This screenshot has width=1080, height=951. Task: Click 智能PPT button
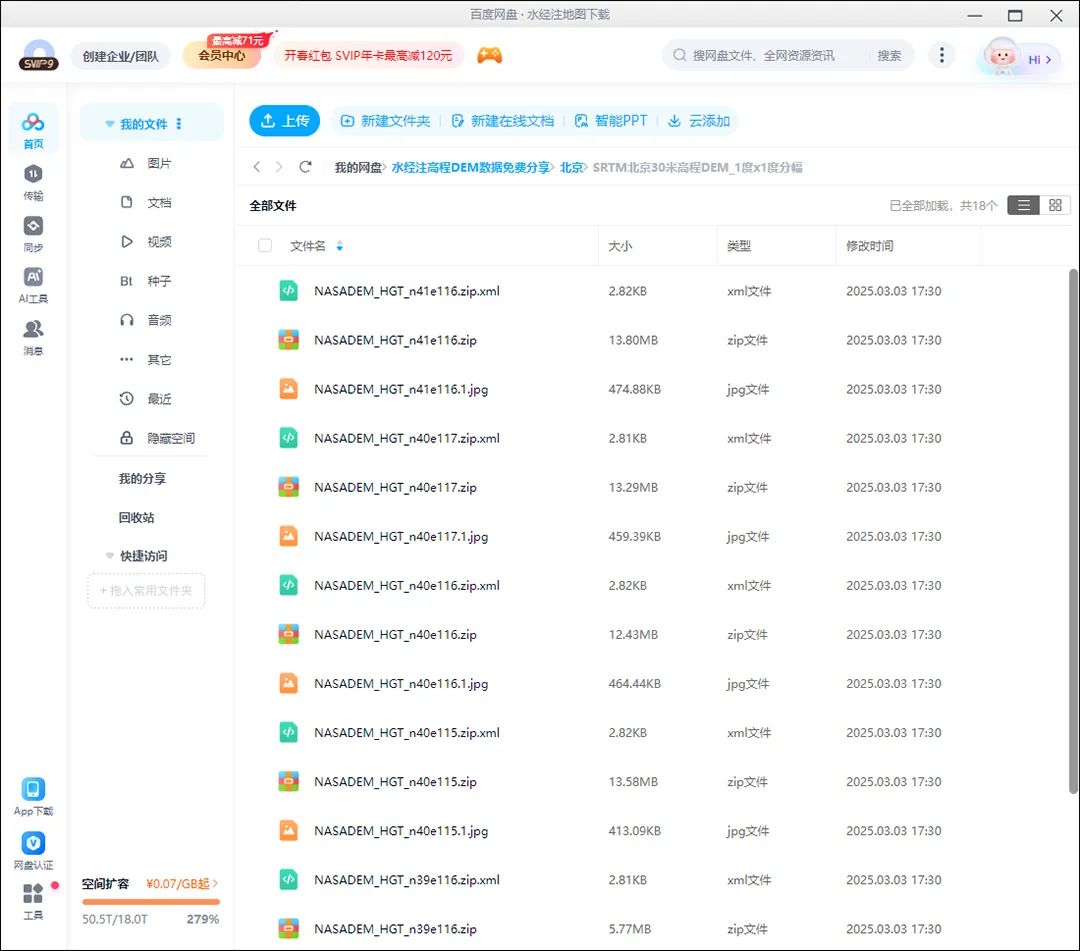coord(611,121)
